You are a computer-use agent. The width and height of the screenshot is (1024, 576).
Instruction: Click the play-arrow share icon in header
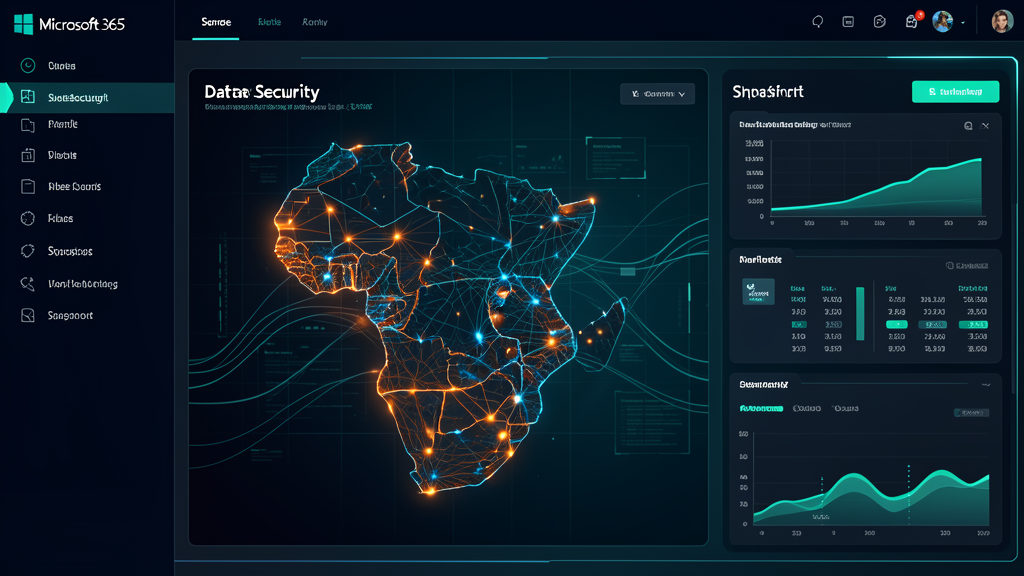880,22
